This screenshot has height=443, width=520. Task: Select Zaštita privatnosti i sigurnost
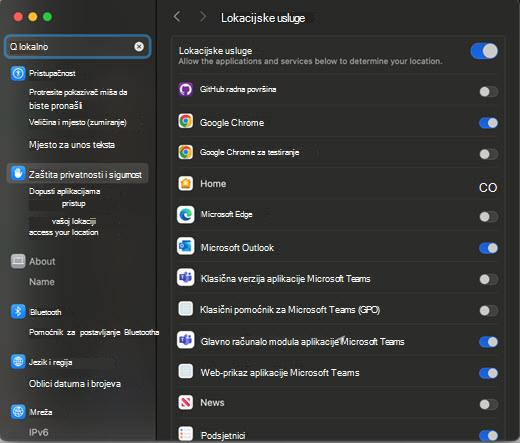[x=78, y=174]
